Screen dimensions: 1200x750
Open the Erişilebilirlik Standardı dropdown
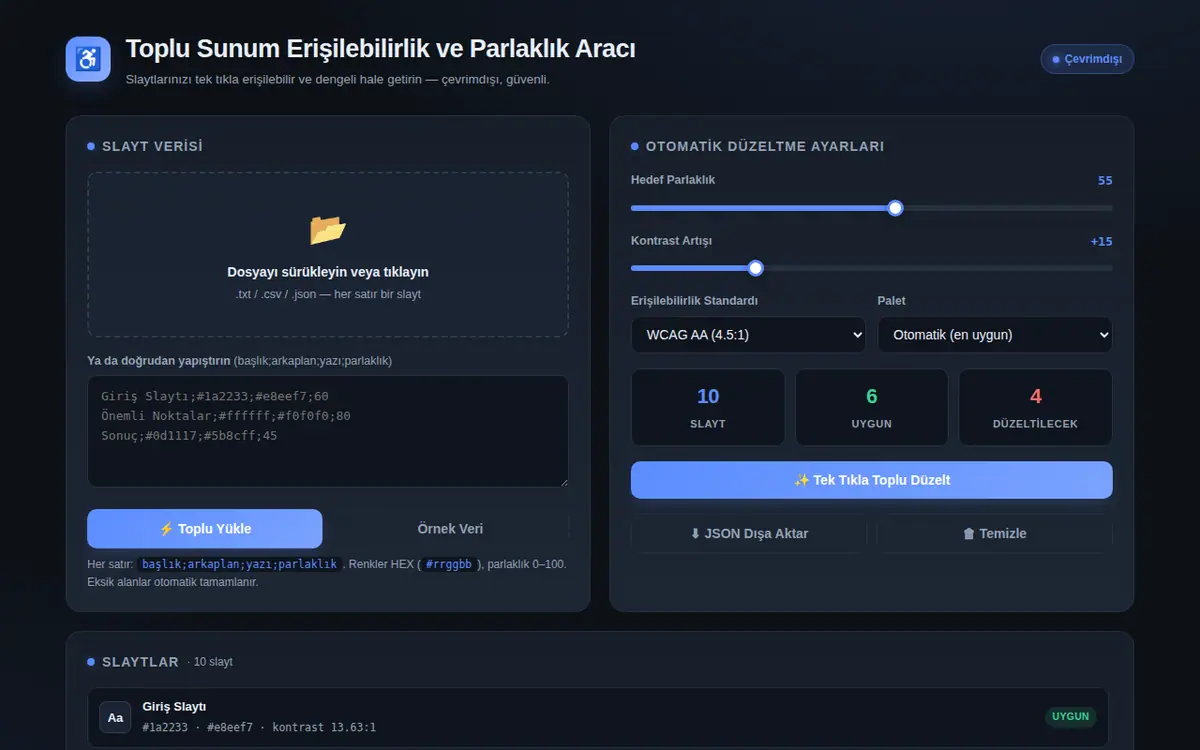[x=748, y=335]
